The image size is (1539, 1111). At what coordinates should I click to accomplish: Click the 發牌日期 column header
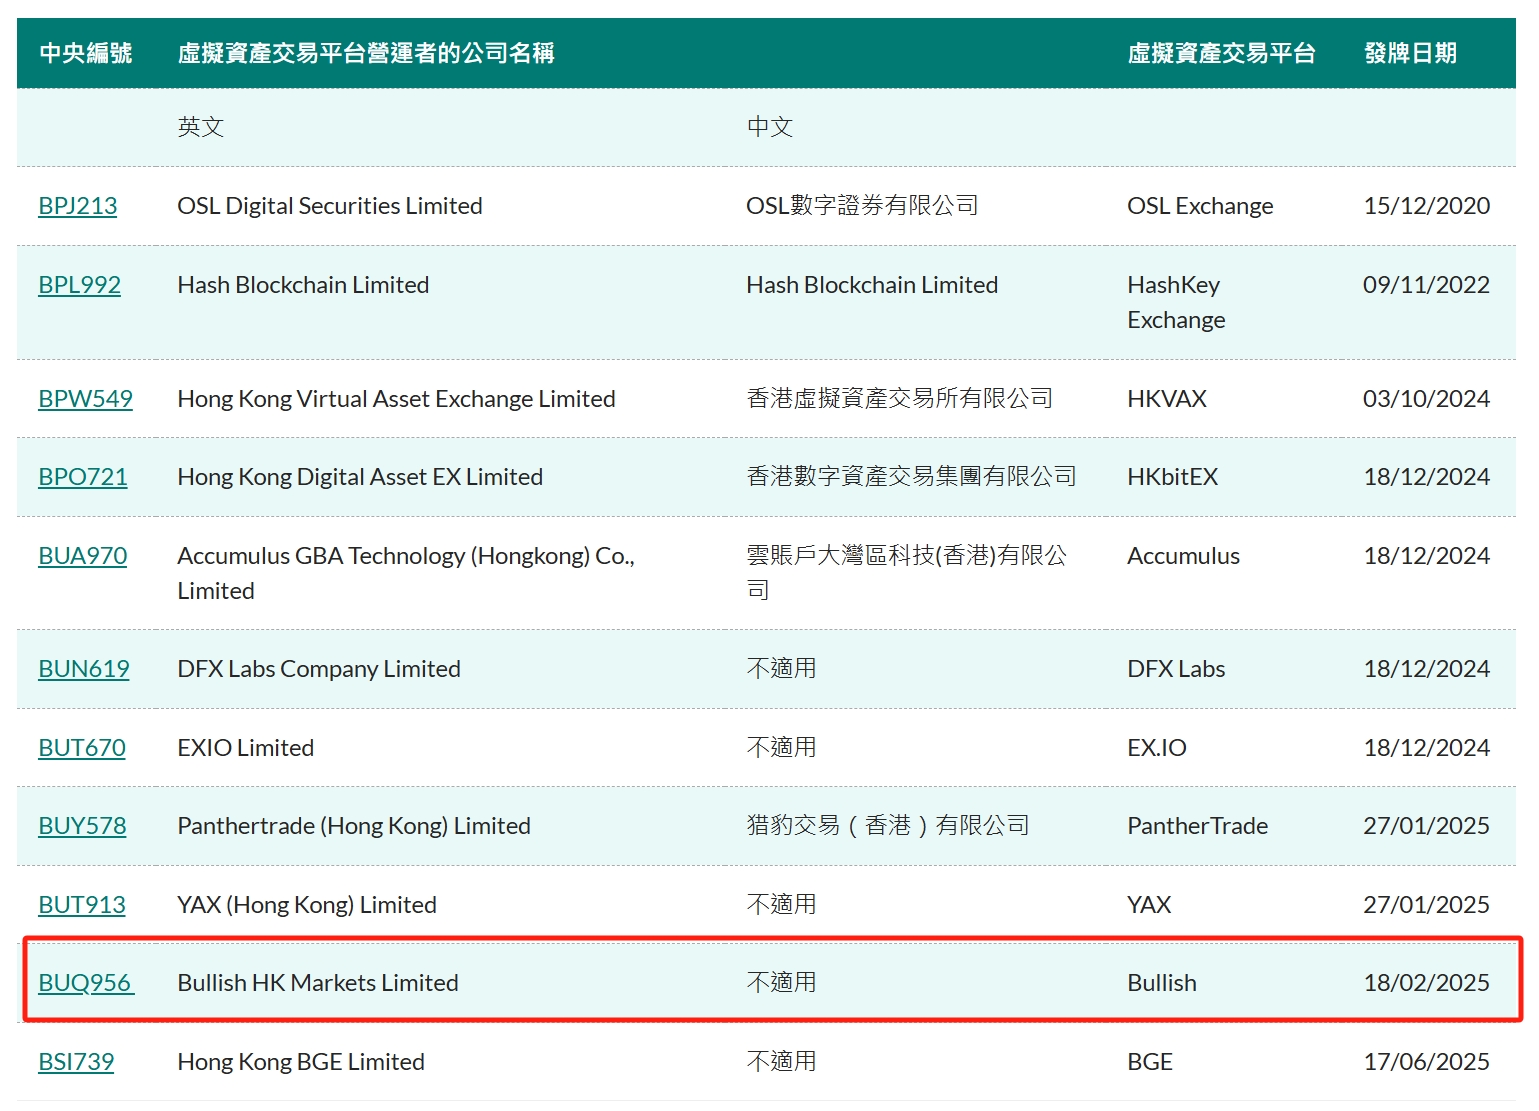click(1410, 53)
